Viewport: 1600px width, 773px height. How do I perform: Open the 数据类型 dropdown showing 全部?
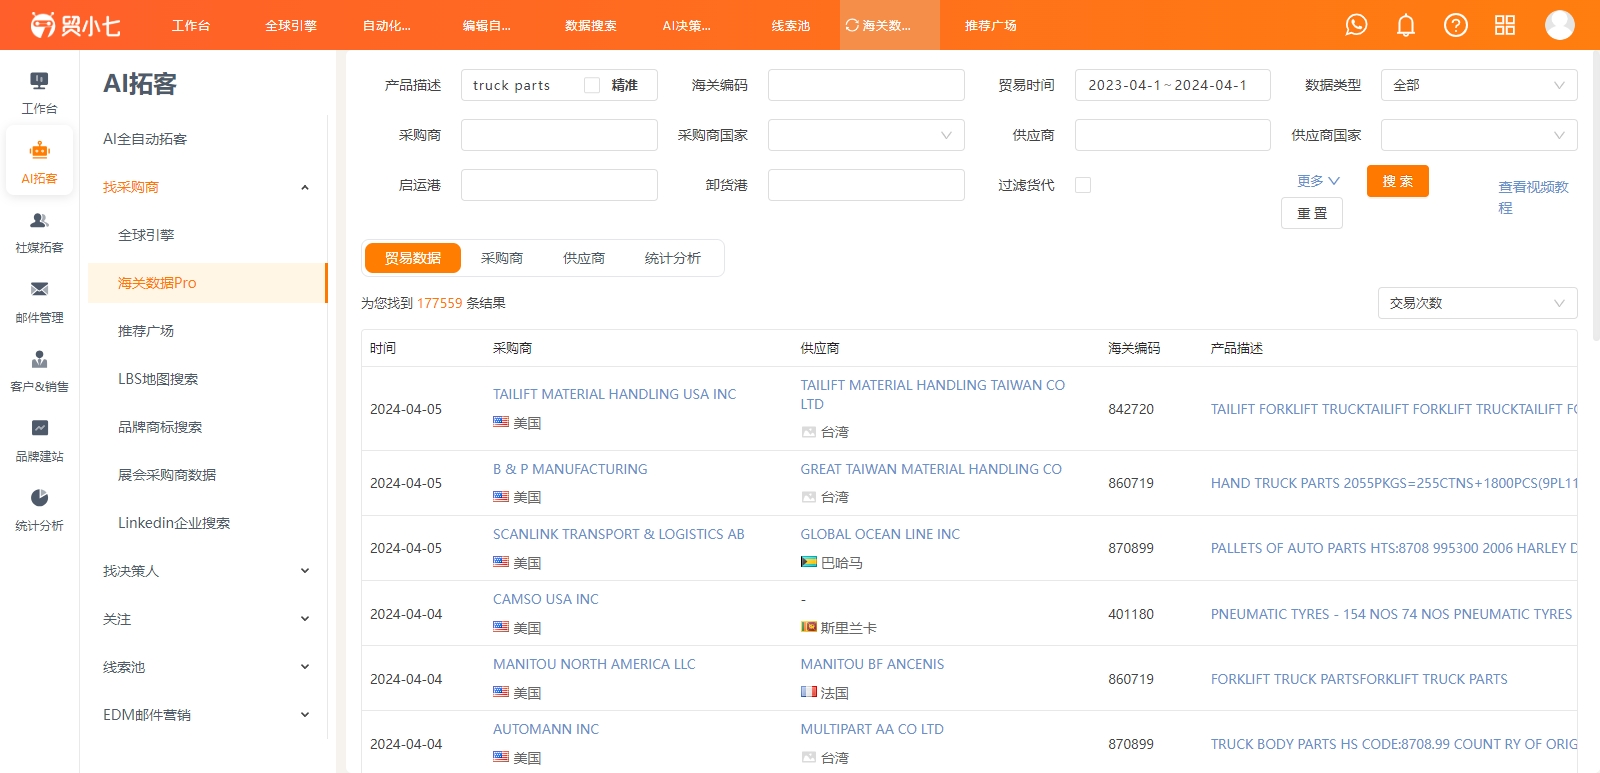(x=1479, y=85)
